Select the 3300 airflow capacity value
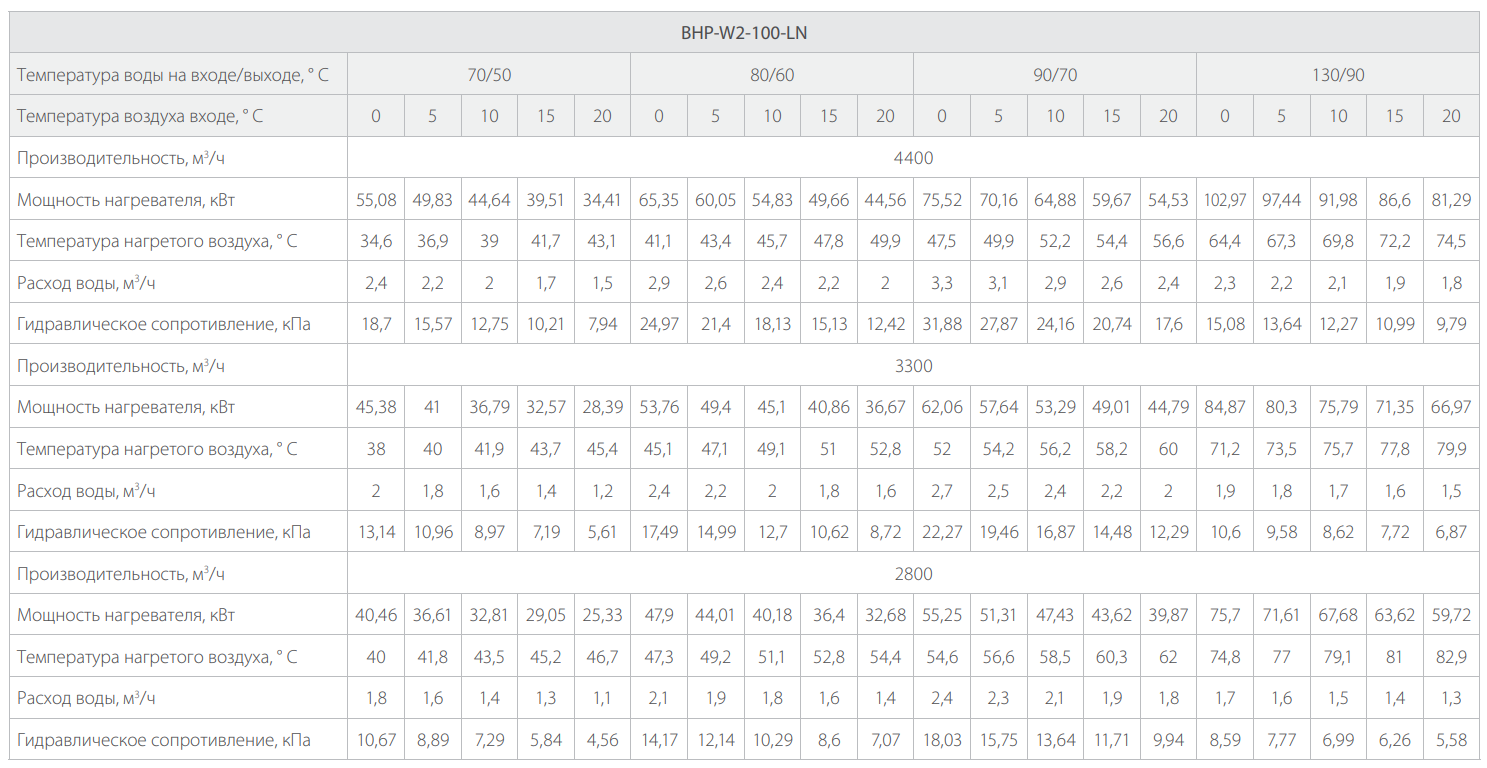The height and width of the screenshot is (768, 1487). [913, 366]
